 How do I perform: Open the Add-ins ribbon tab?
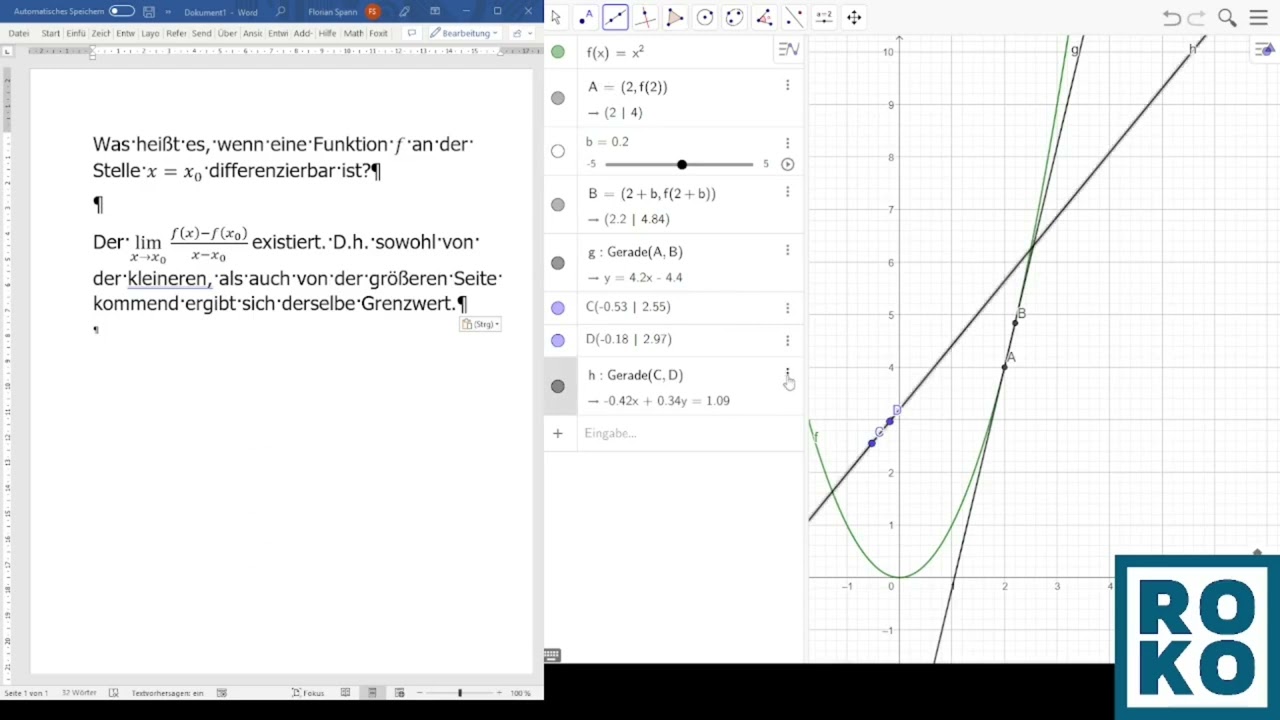[x=303, y=33]
